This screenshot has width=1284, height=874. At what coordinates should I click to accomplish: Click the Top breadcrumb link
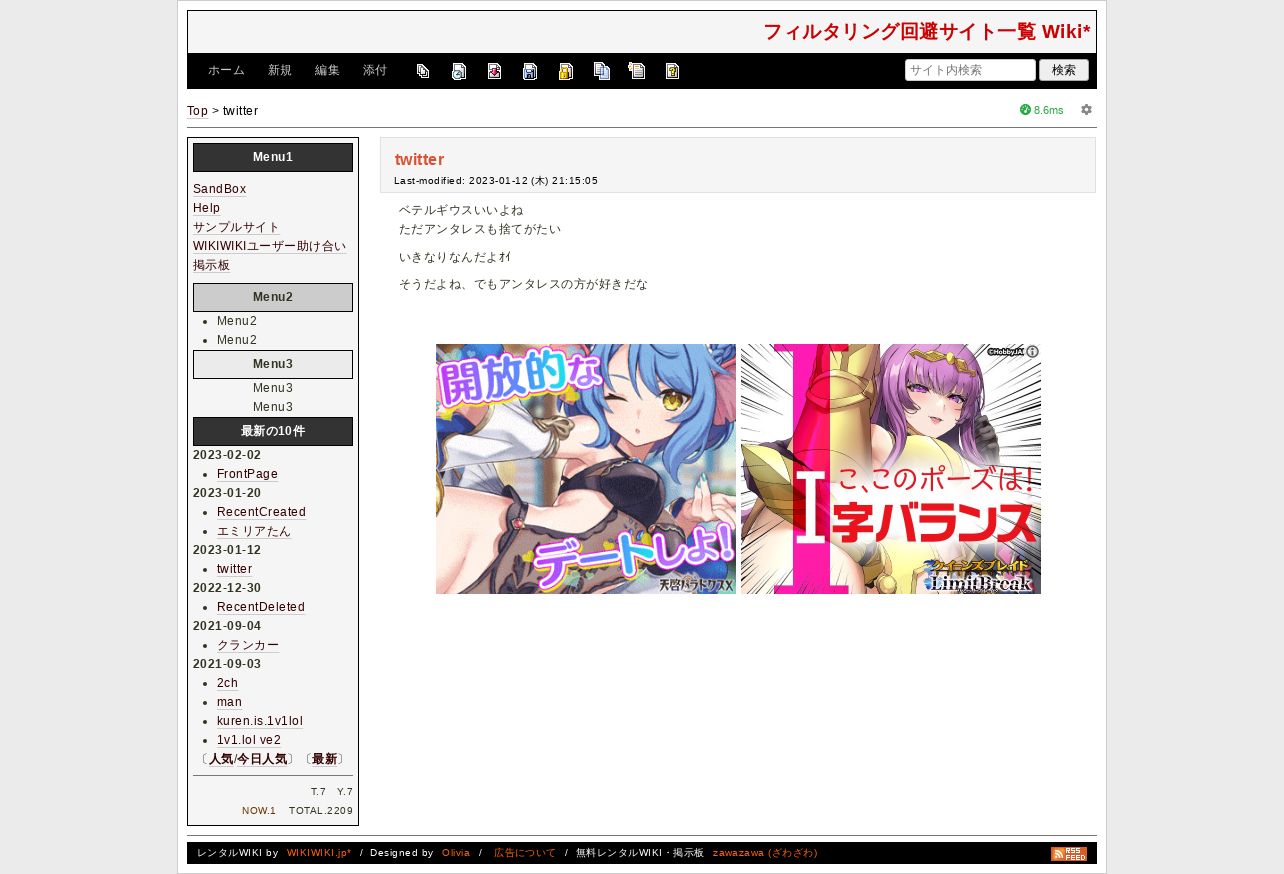pos(197,111)
